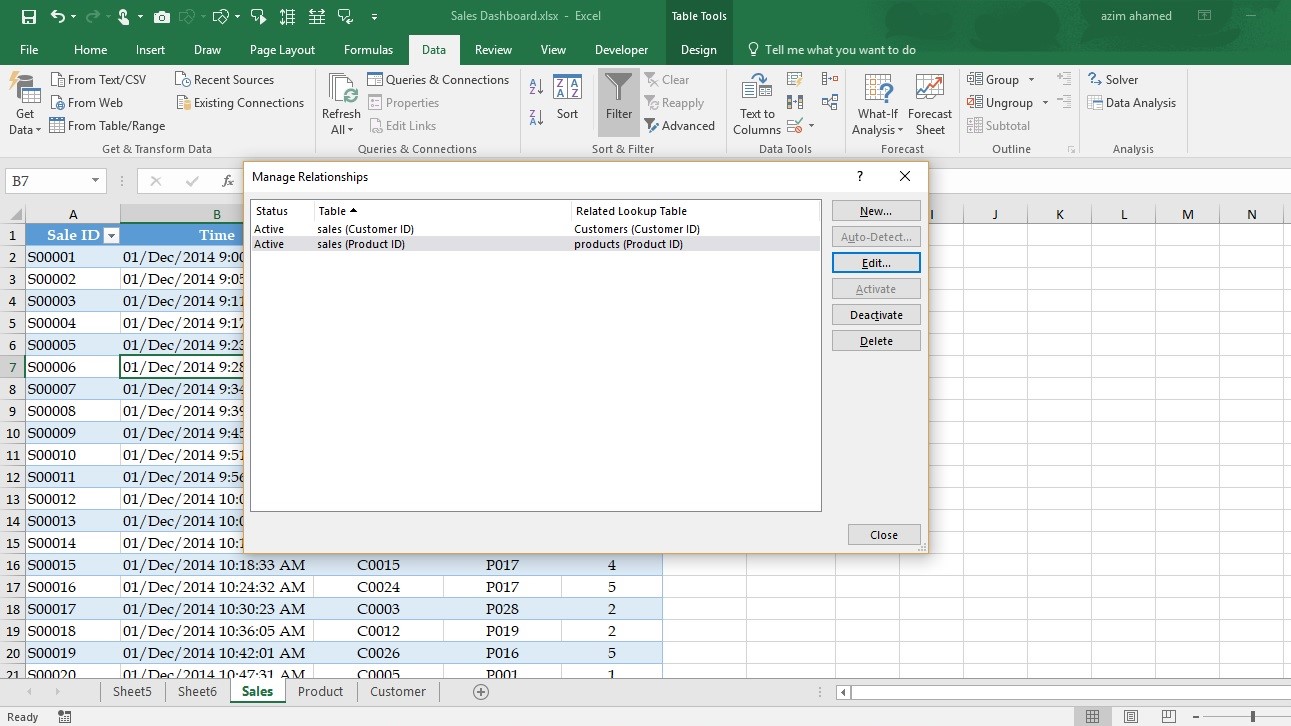1291x726 pixels.
Task: Sort A to Z ascending
Action: click(536, 88)
